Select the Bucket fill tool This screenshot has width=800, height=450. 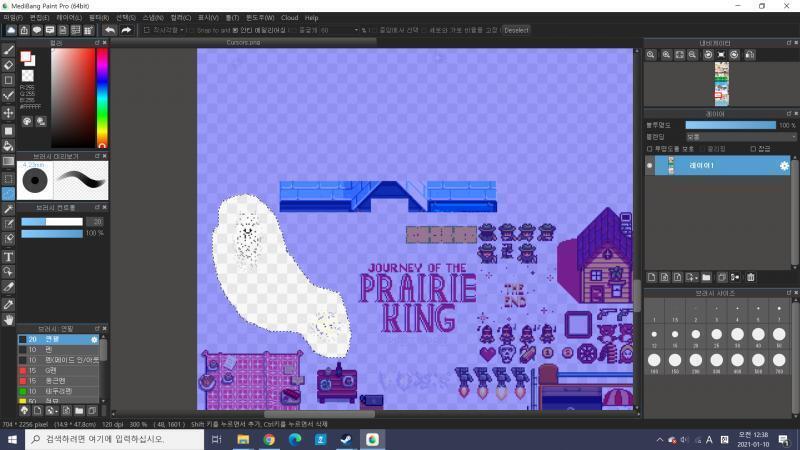coord(9,146)
